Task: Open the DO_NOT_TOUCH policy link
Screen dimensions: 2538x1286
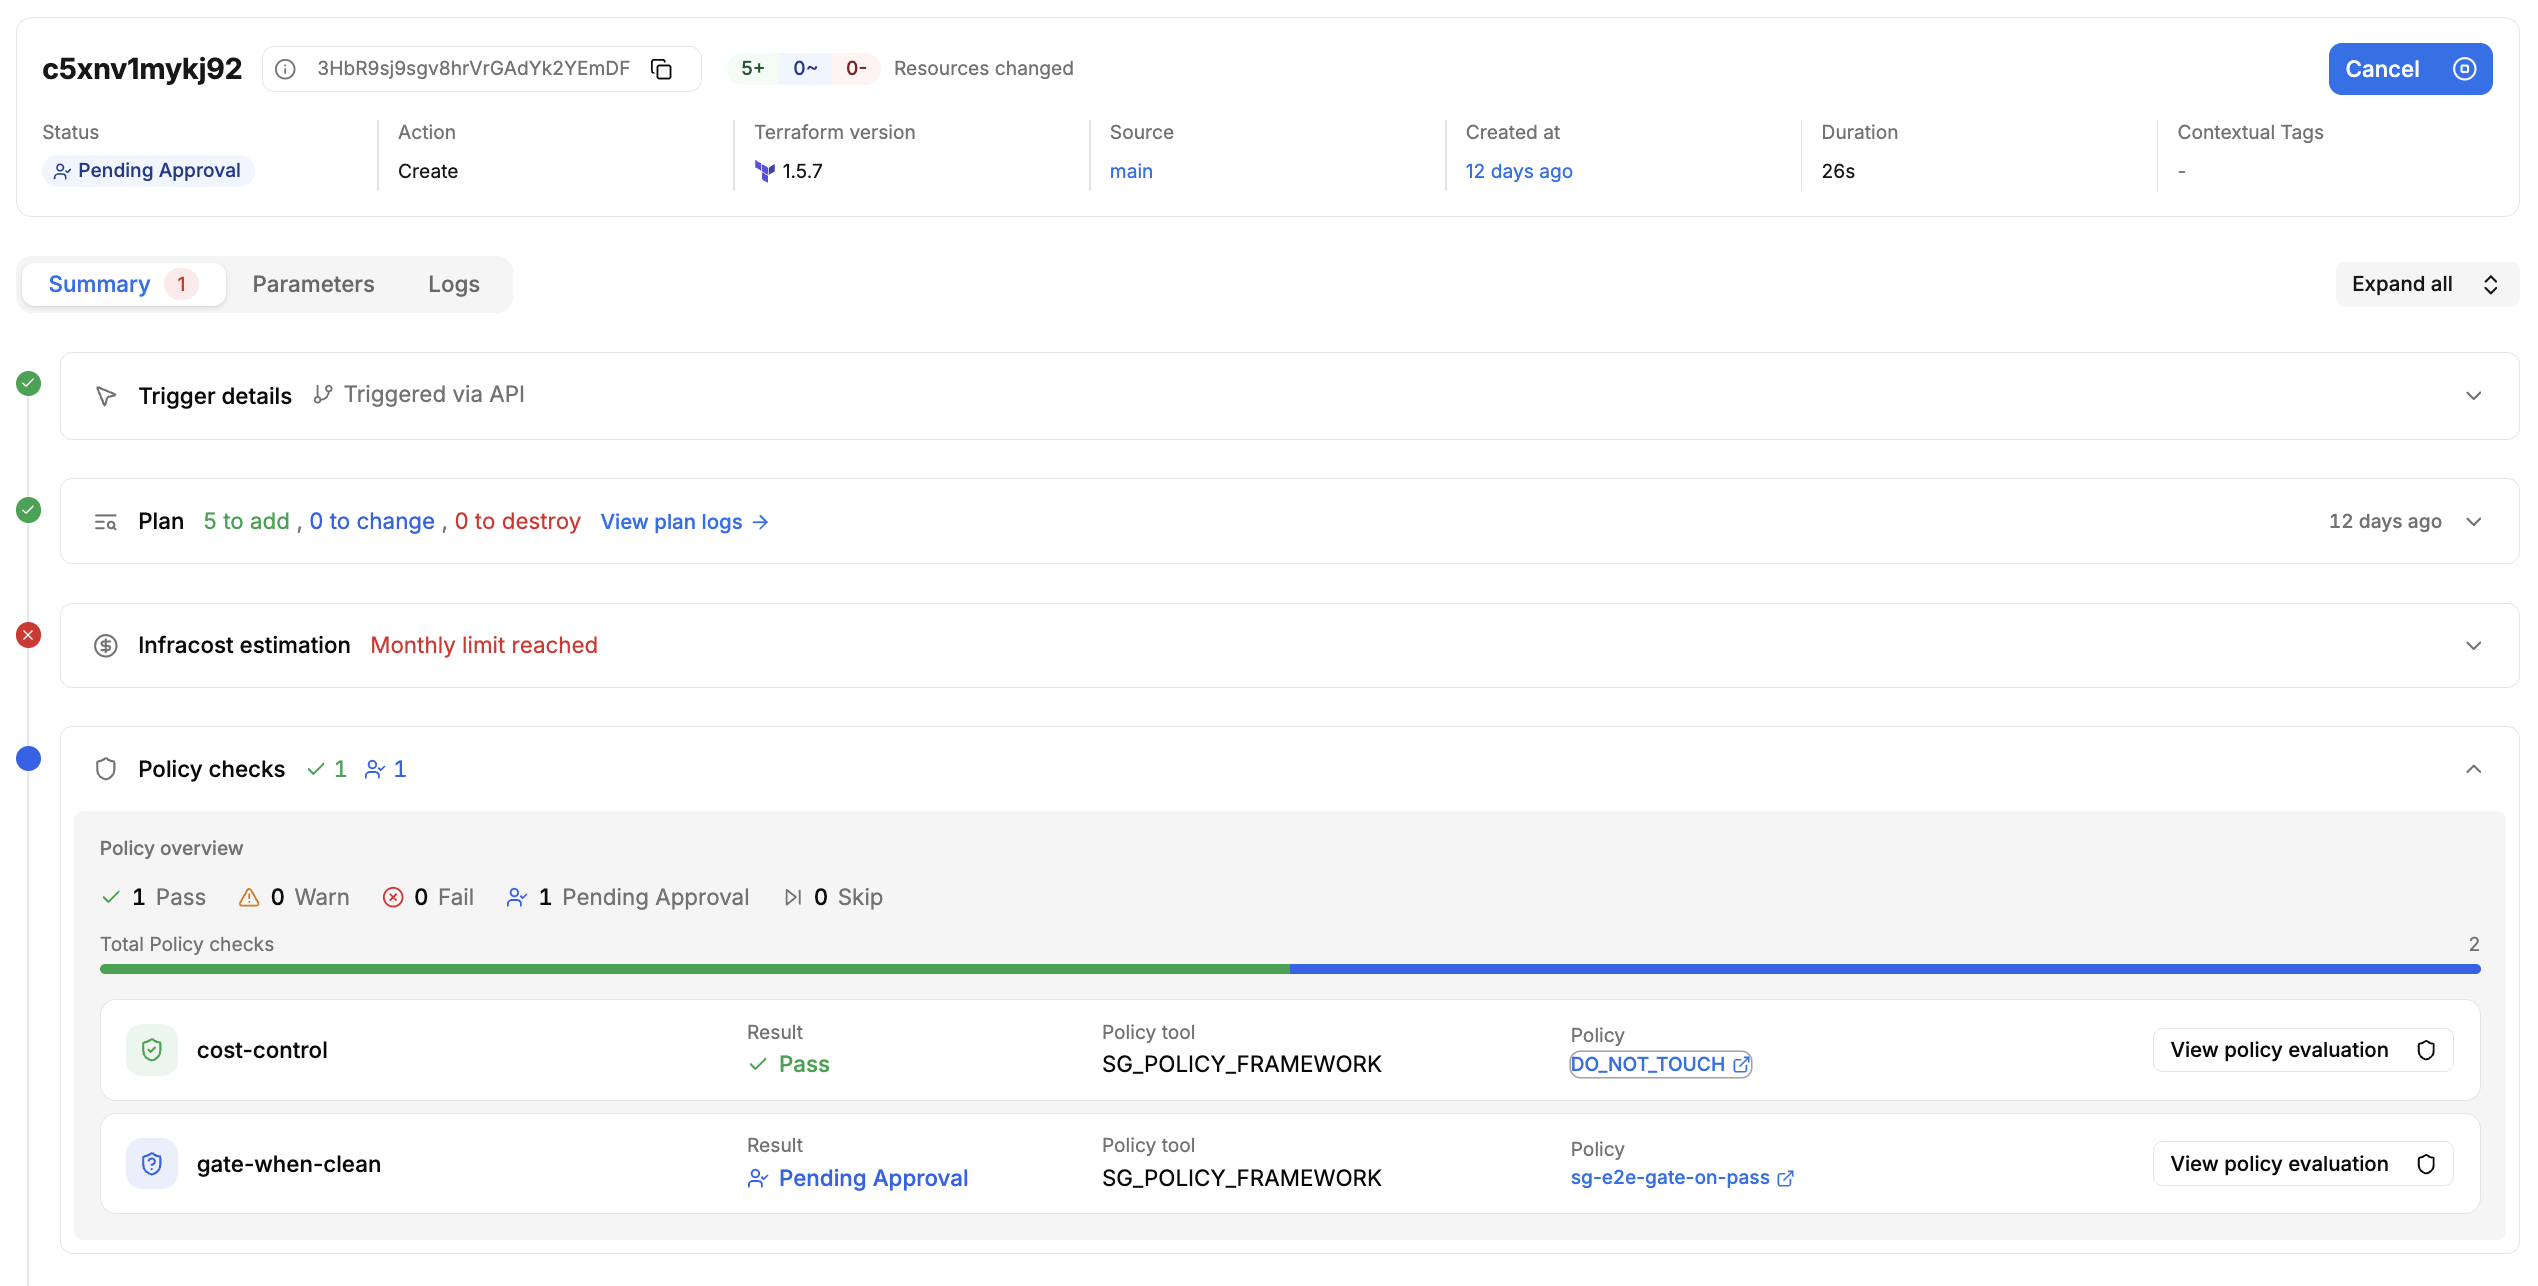Action: [x=1660, y=1064]
